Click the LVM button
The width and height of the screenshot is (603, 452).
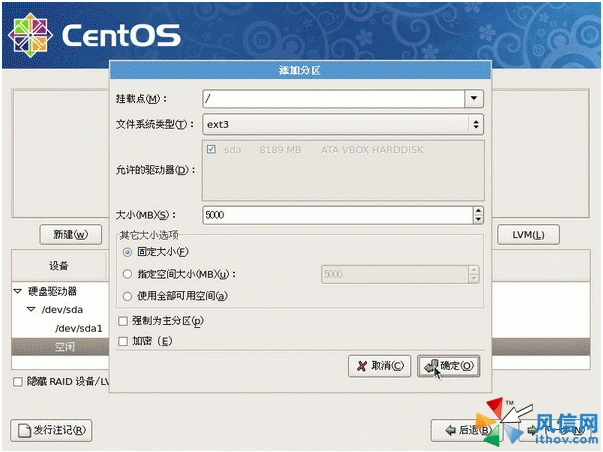coord(528,235)
